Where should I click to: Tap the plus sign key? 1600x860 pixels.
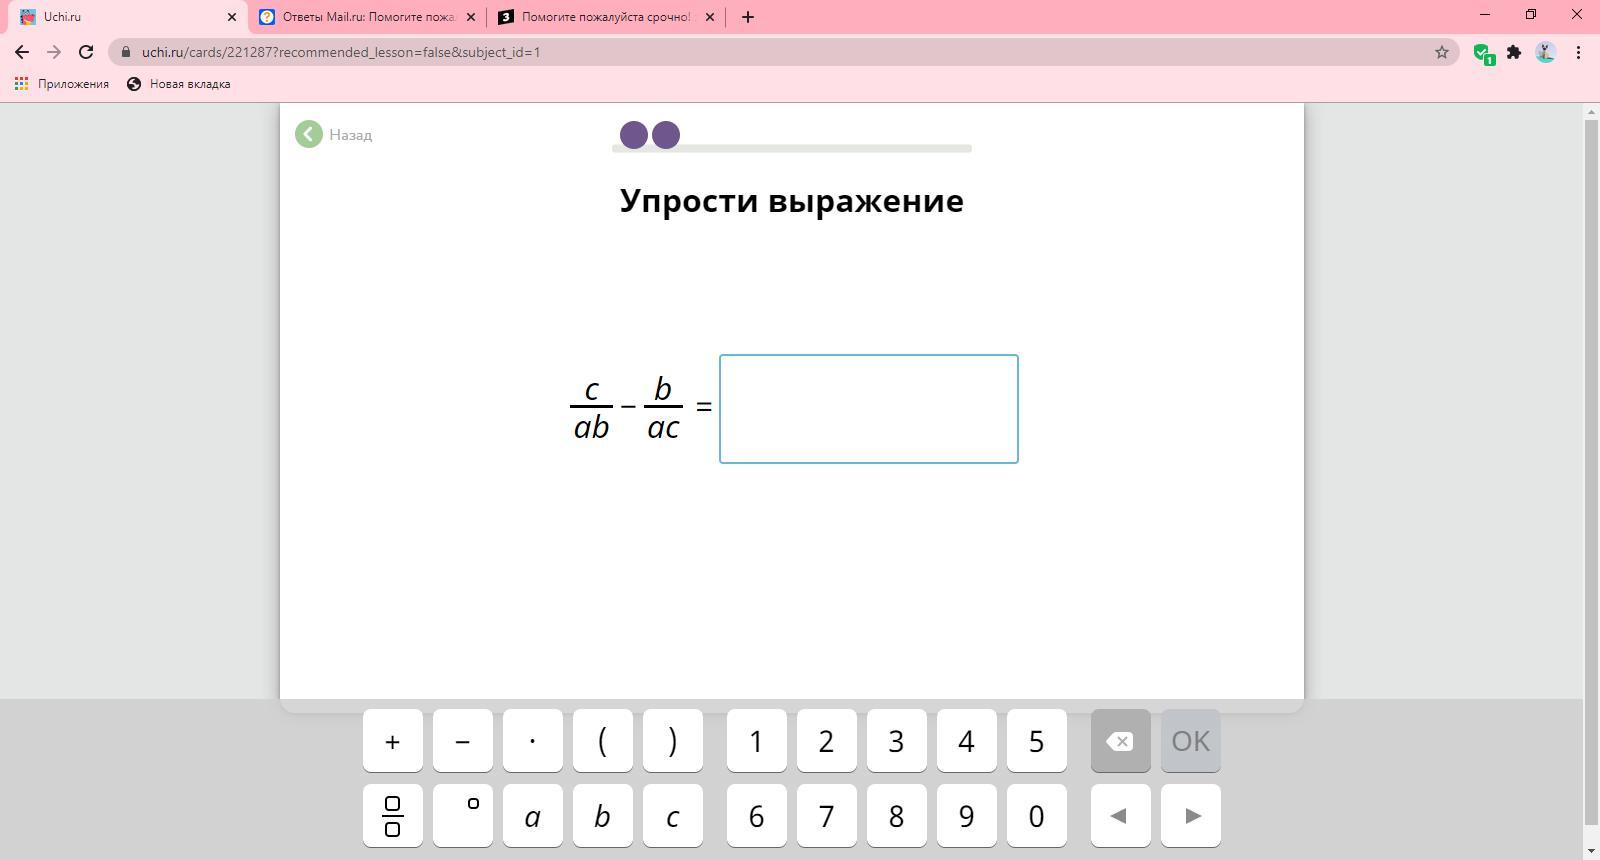pos(393,741)
